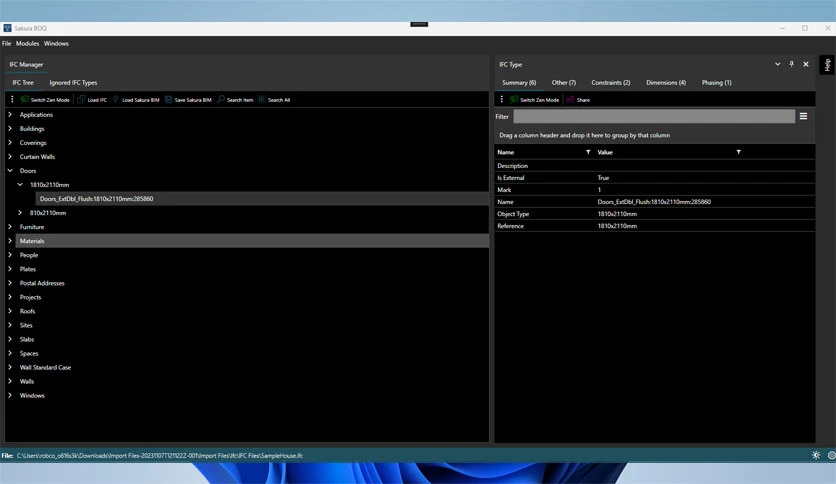Click the Save Sakura BIM icon

(168, 100)
